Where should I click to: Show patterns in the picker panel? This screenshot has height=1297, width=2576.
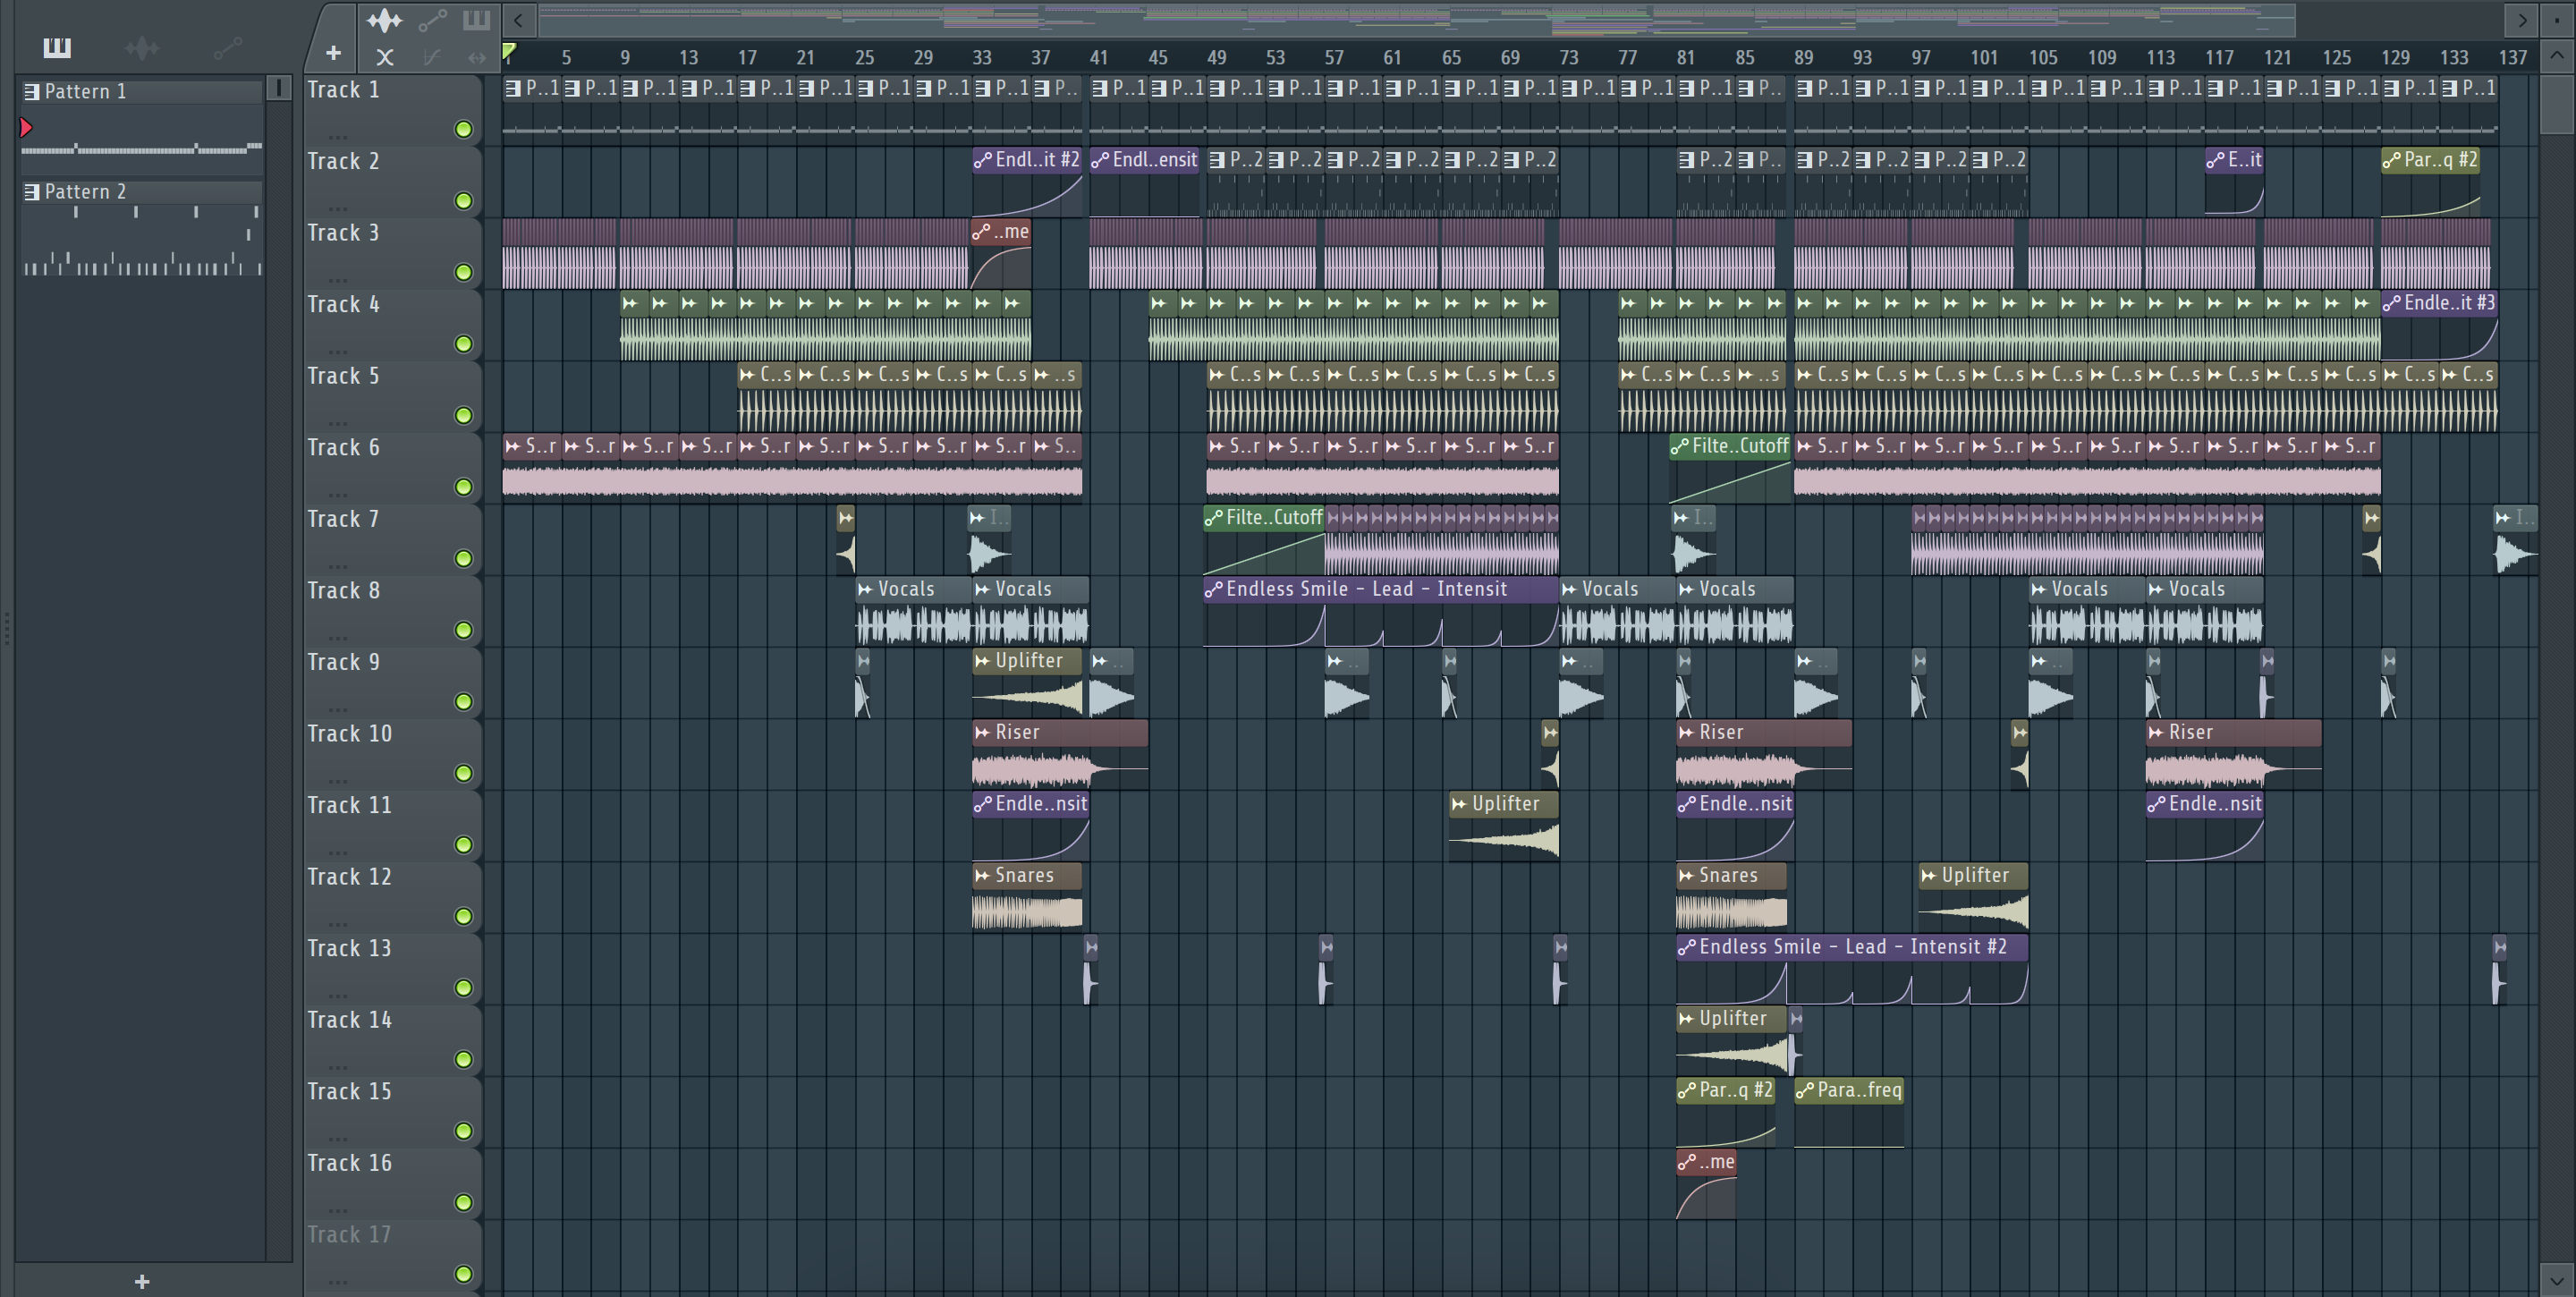click(x=57, y=47)
